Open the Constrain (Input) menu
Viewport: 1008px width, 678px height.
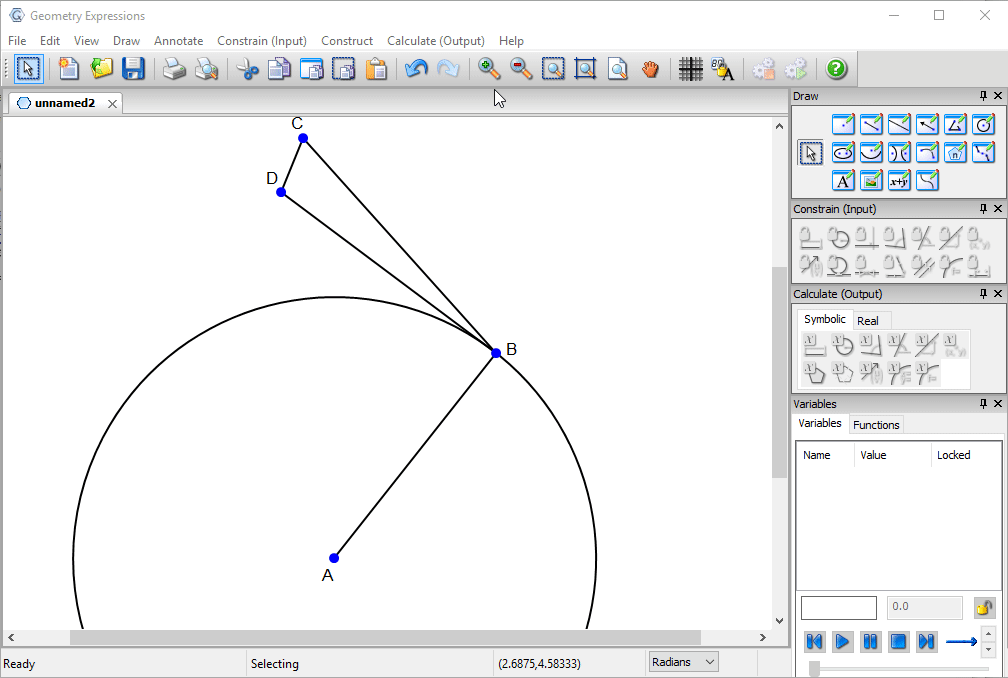(x=262, y=40)
